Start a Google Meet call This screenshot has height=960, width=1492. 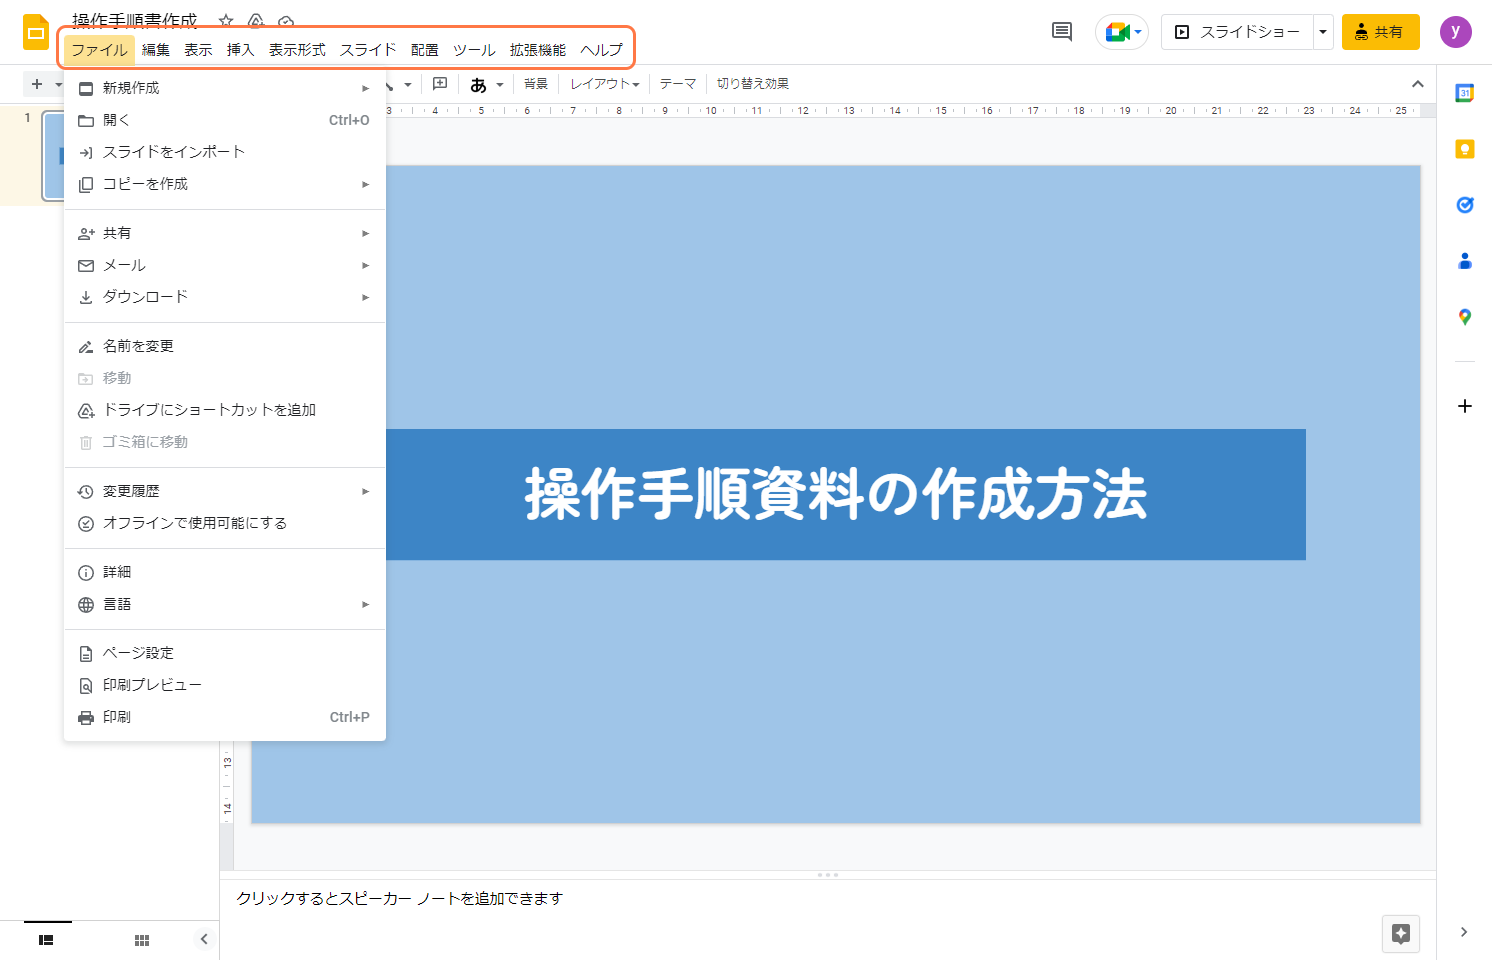(x=1122, y=32)
